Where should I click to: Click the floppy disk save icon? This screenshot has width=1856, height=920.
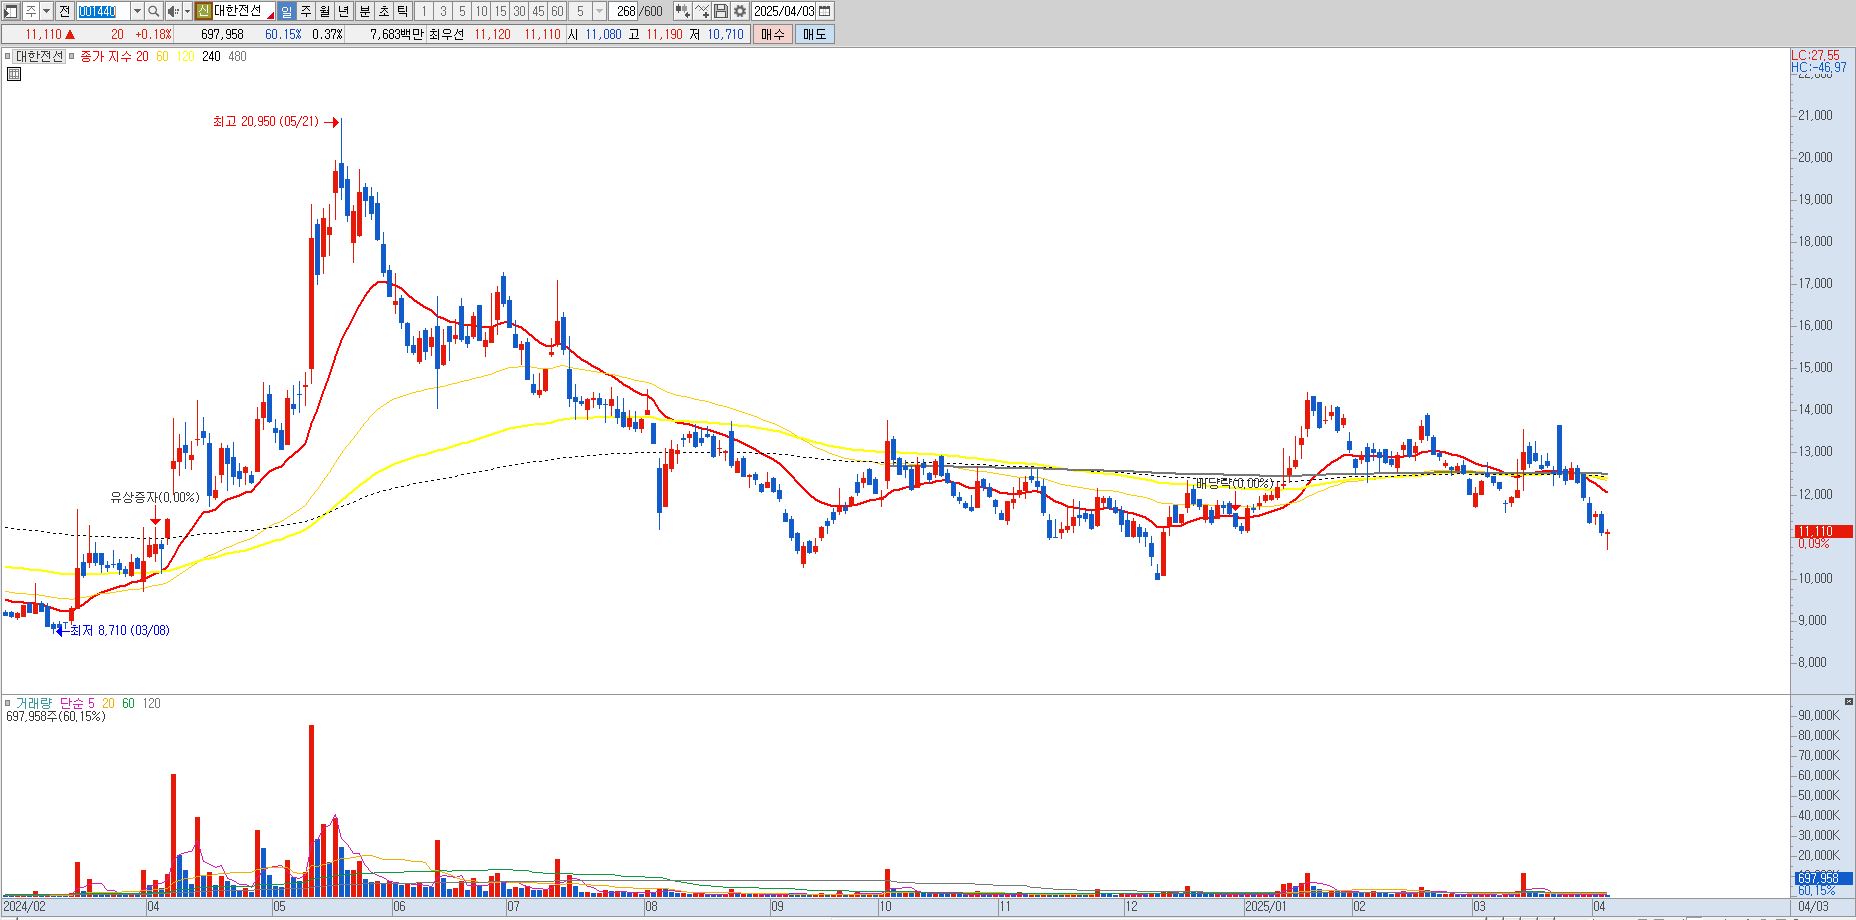tap(721, 11)
